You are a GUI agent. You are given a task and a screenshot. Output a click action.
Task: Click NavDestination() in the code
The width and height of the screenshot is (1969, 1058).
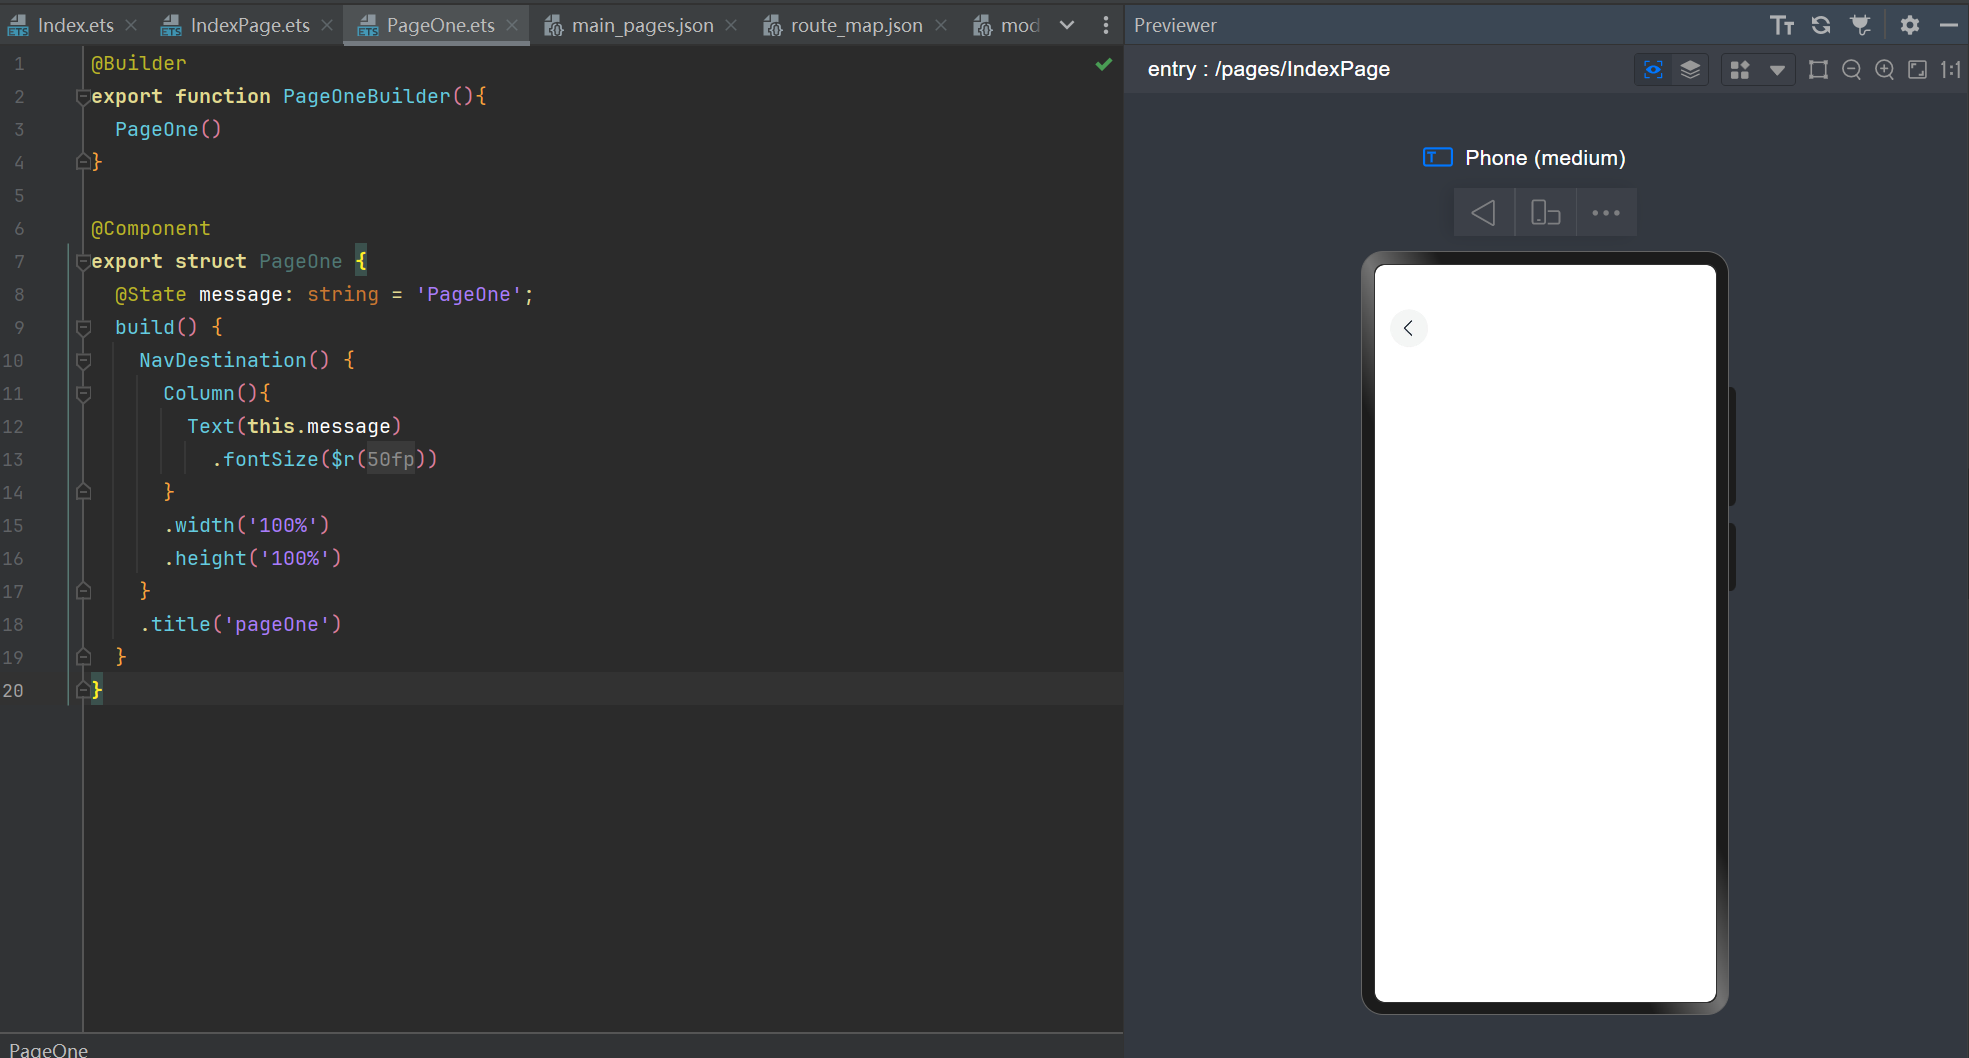coord(234,360)
